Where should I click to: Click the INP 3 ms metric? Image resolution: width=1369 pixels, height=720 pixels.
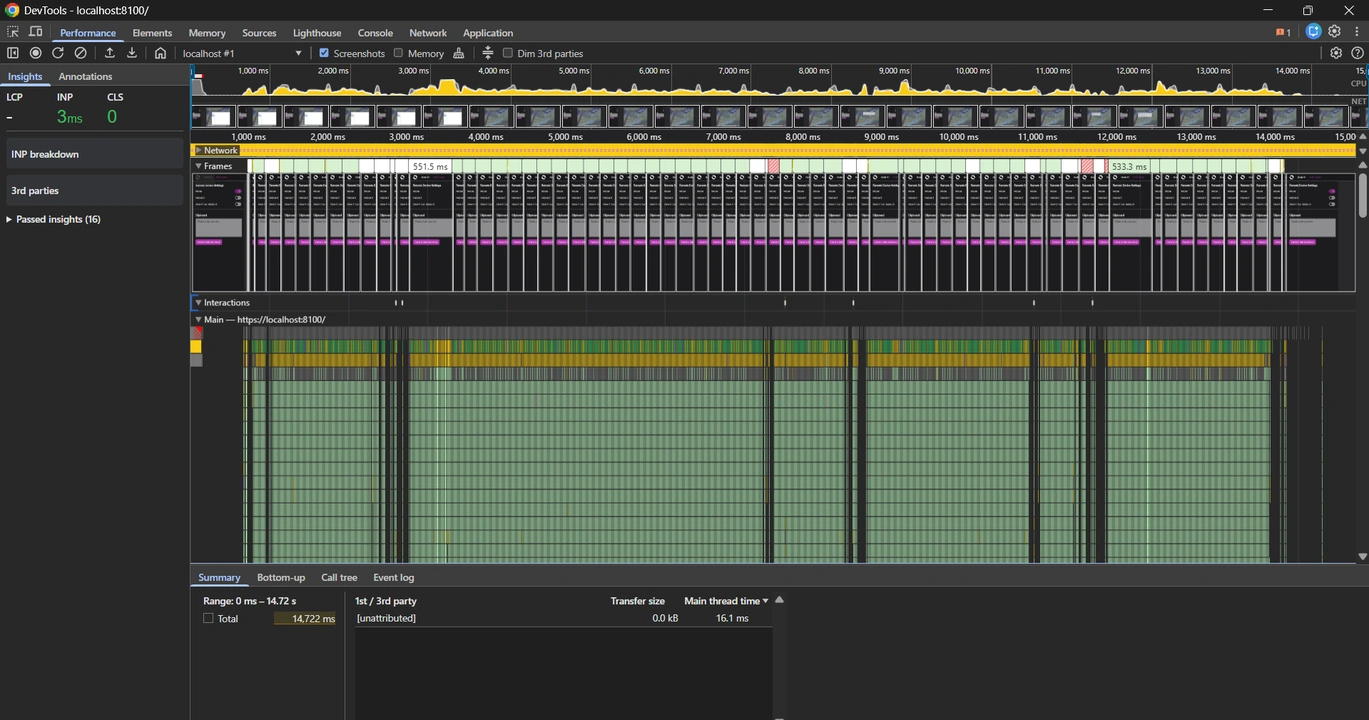point(69,117)
